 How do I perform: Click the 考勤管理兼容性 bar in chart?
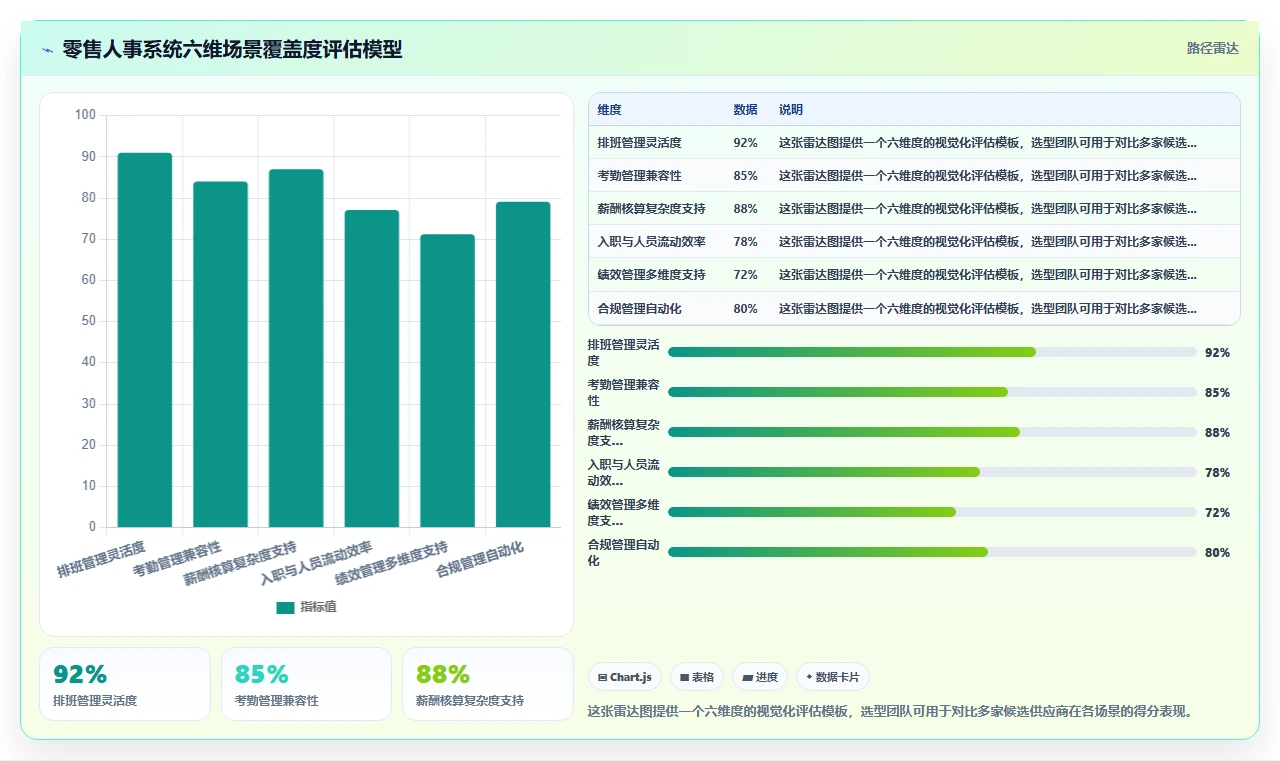pos(220,354)
